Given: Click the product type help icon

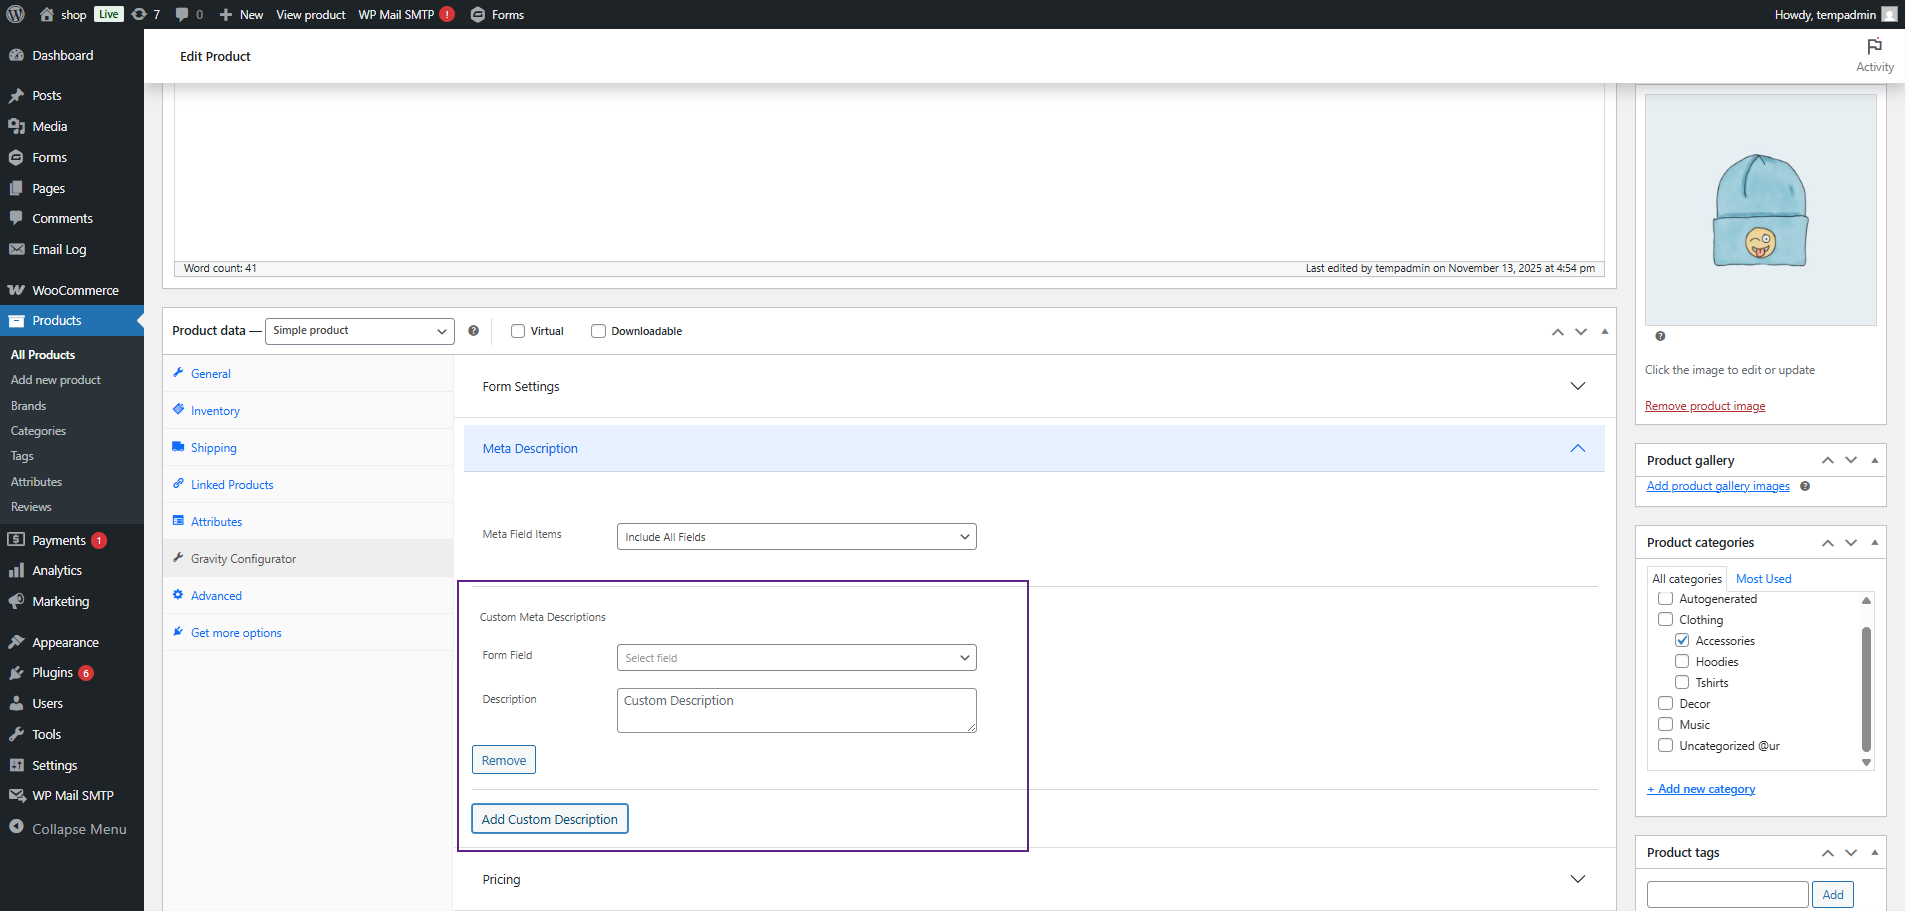Looking at the screenshot, I should click(473, 331).
